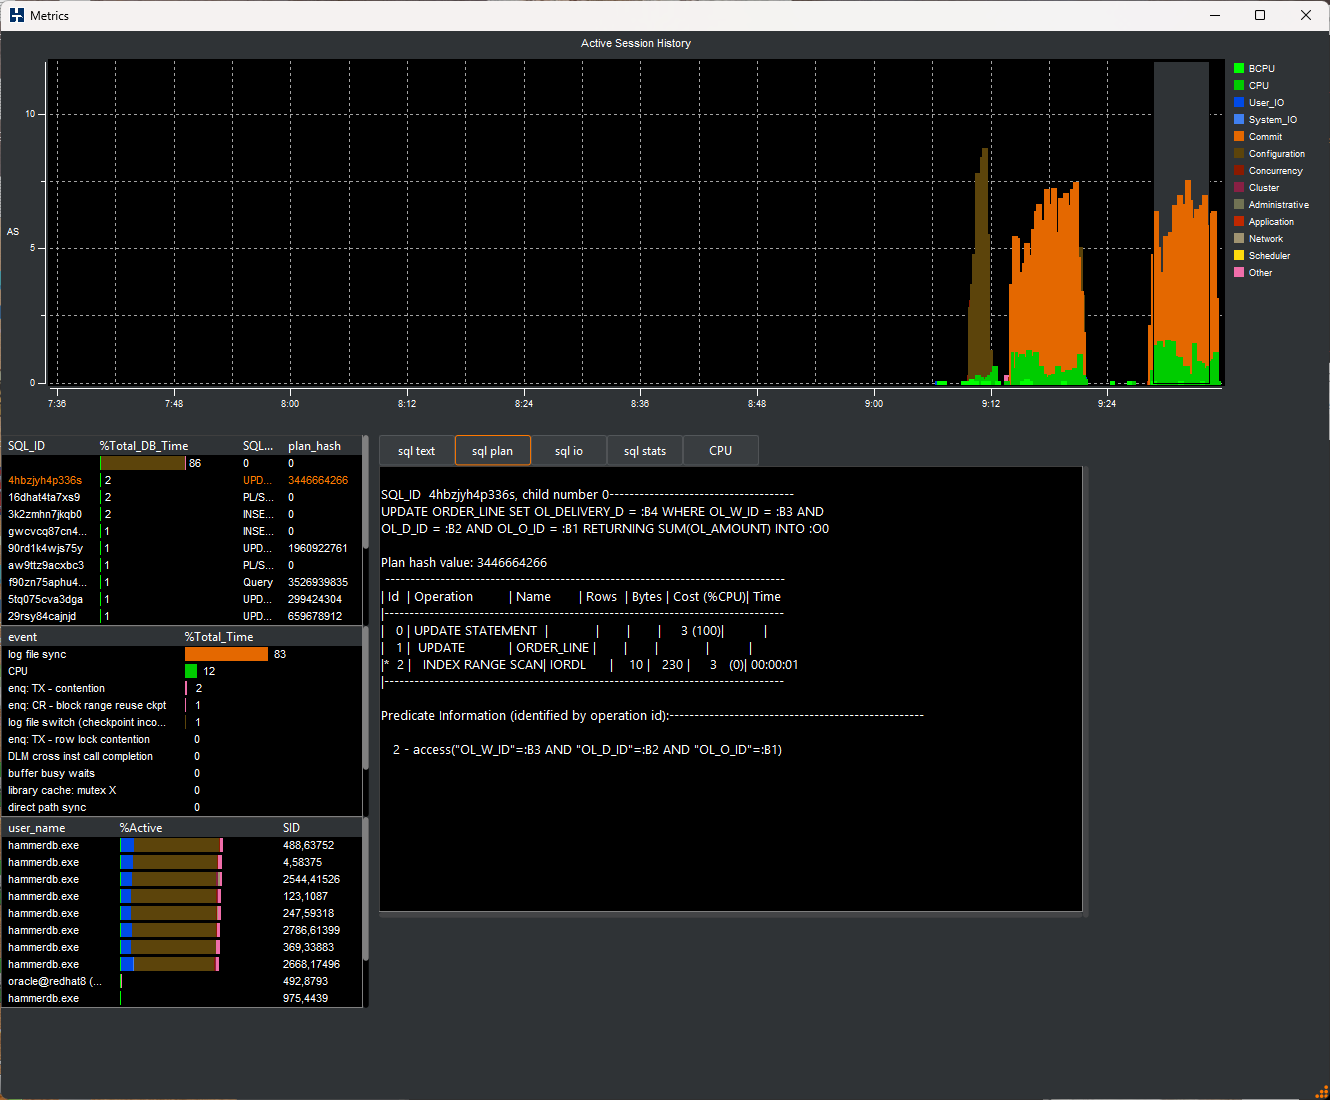Select library cache: mutex X event
Viewport: 1330px width, 1100px height.
coord(181,790)
